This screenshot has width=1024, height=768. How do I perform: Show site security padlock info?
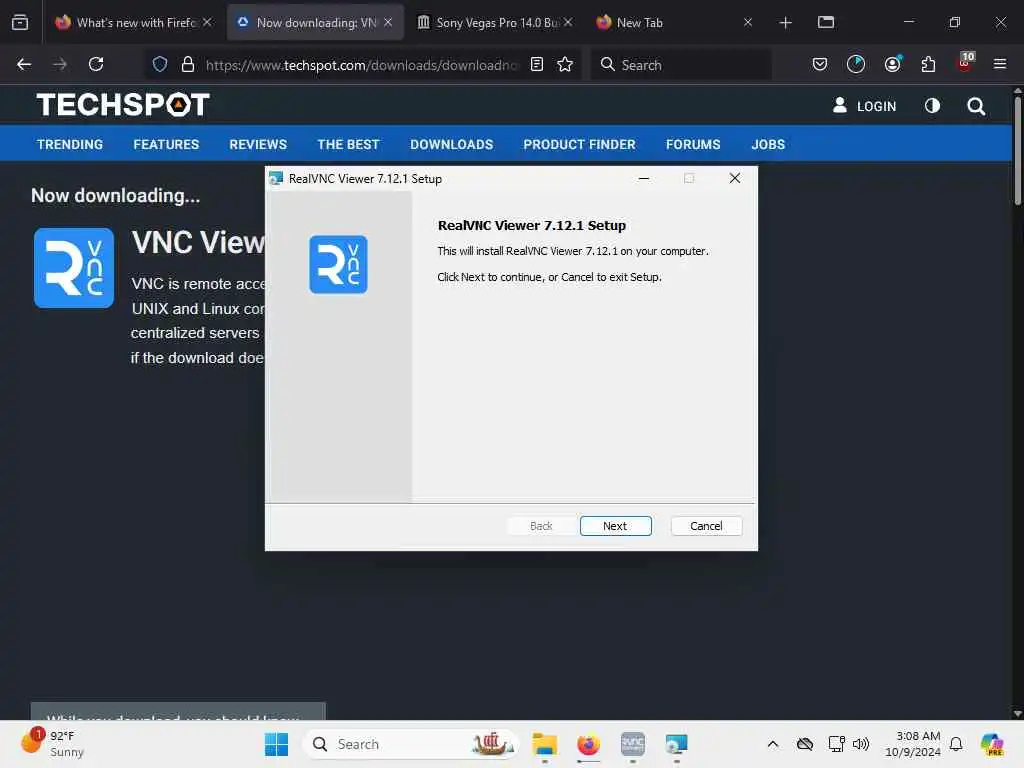(188, 64)
